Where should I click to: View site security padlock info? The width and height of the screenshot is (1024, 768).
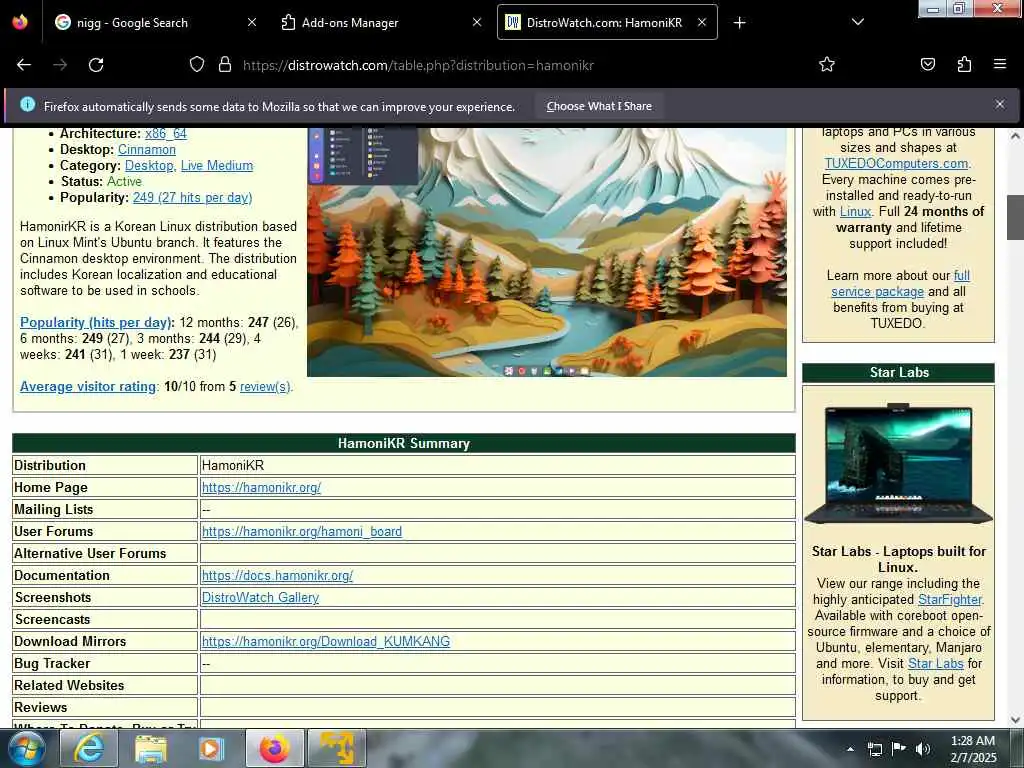click(x=225, y=65)
